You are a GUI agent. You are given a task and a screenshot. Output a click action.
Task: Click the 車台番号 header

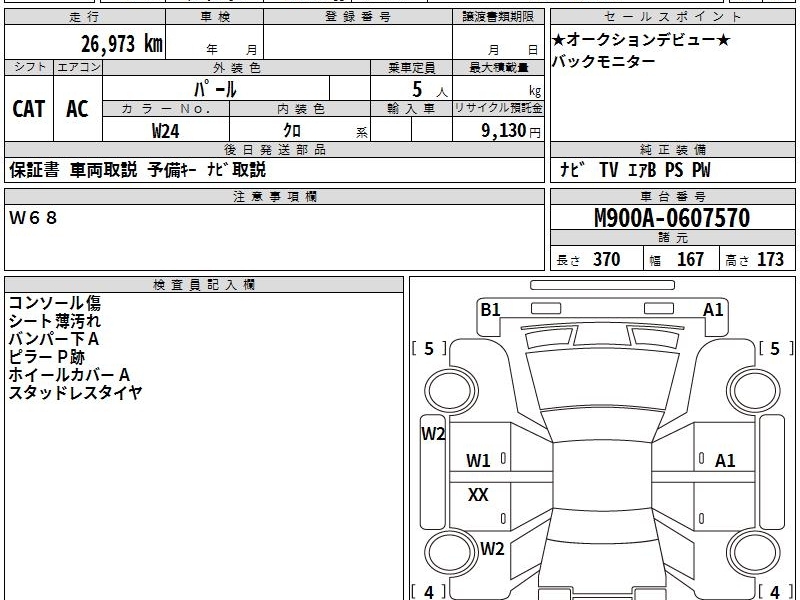[673, 196]
